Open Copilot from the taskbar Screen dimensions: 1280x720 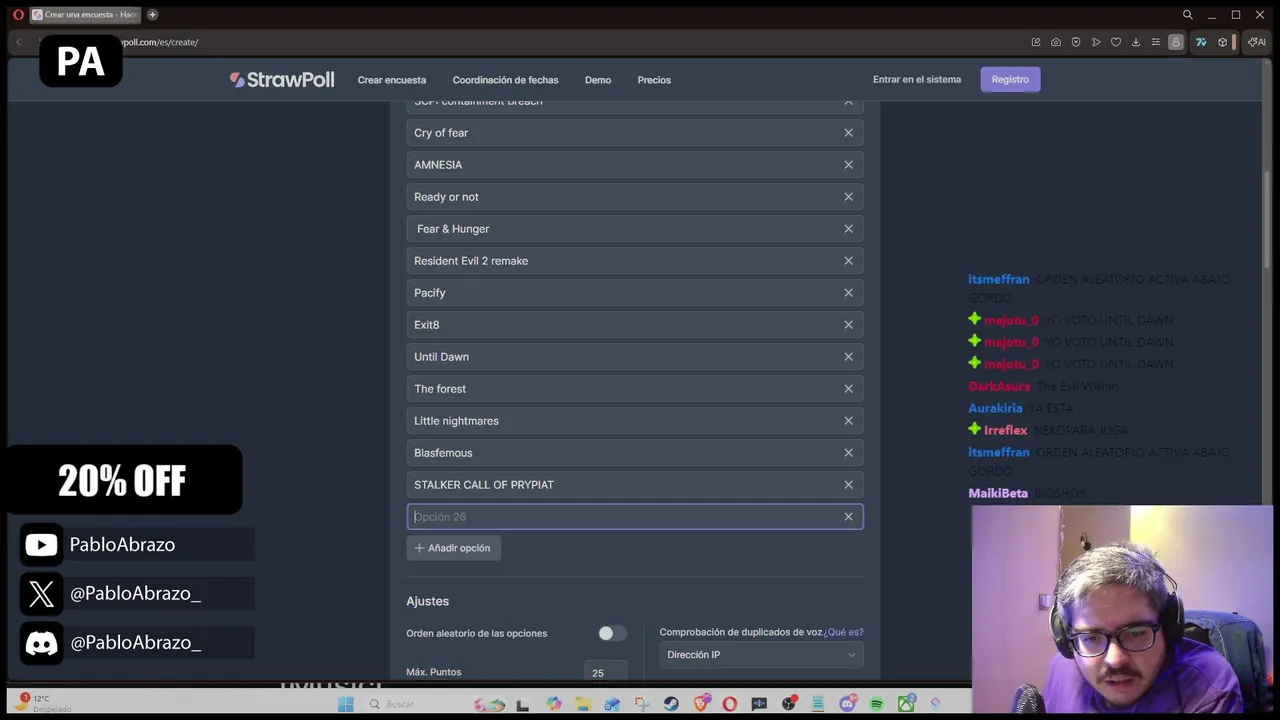point(554,704)
